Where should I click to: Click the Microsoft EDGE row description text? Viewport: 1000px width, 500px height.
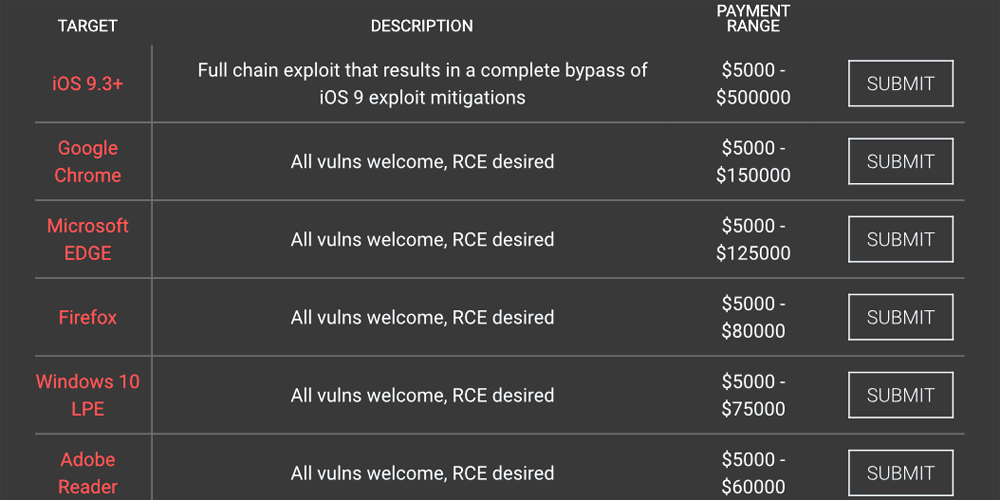[x=422, y=240]
